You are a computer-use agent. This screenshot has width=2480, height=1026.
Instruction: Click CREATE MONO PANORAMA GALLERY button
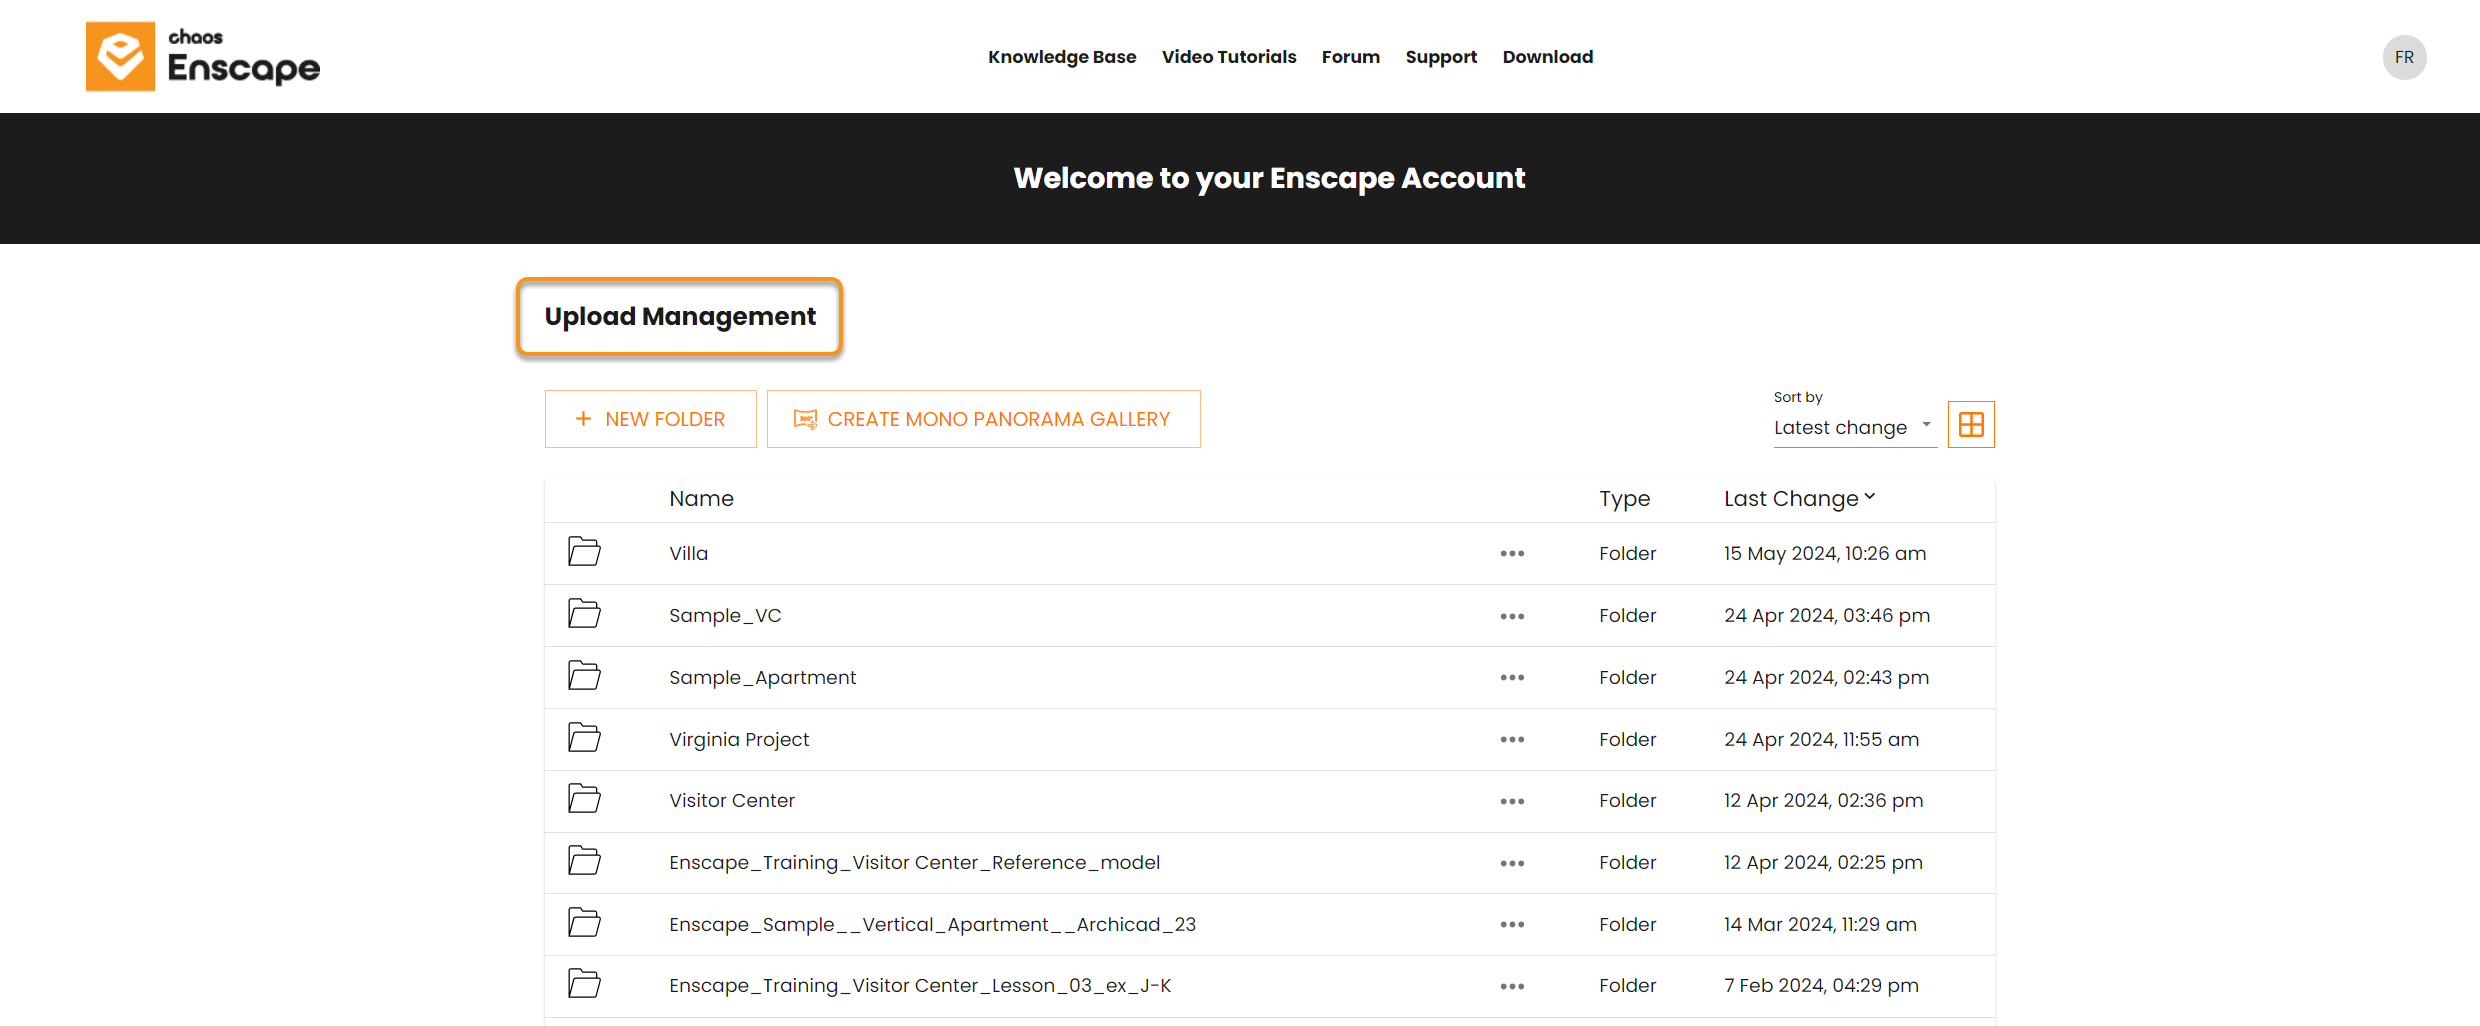pyautogui.click(x=983, y=419)
